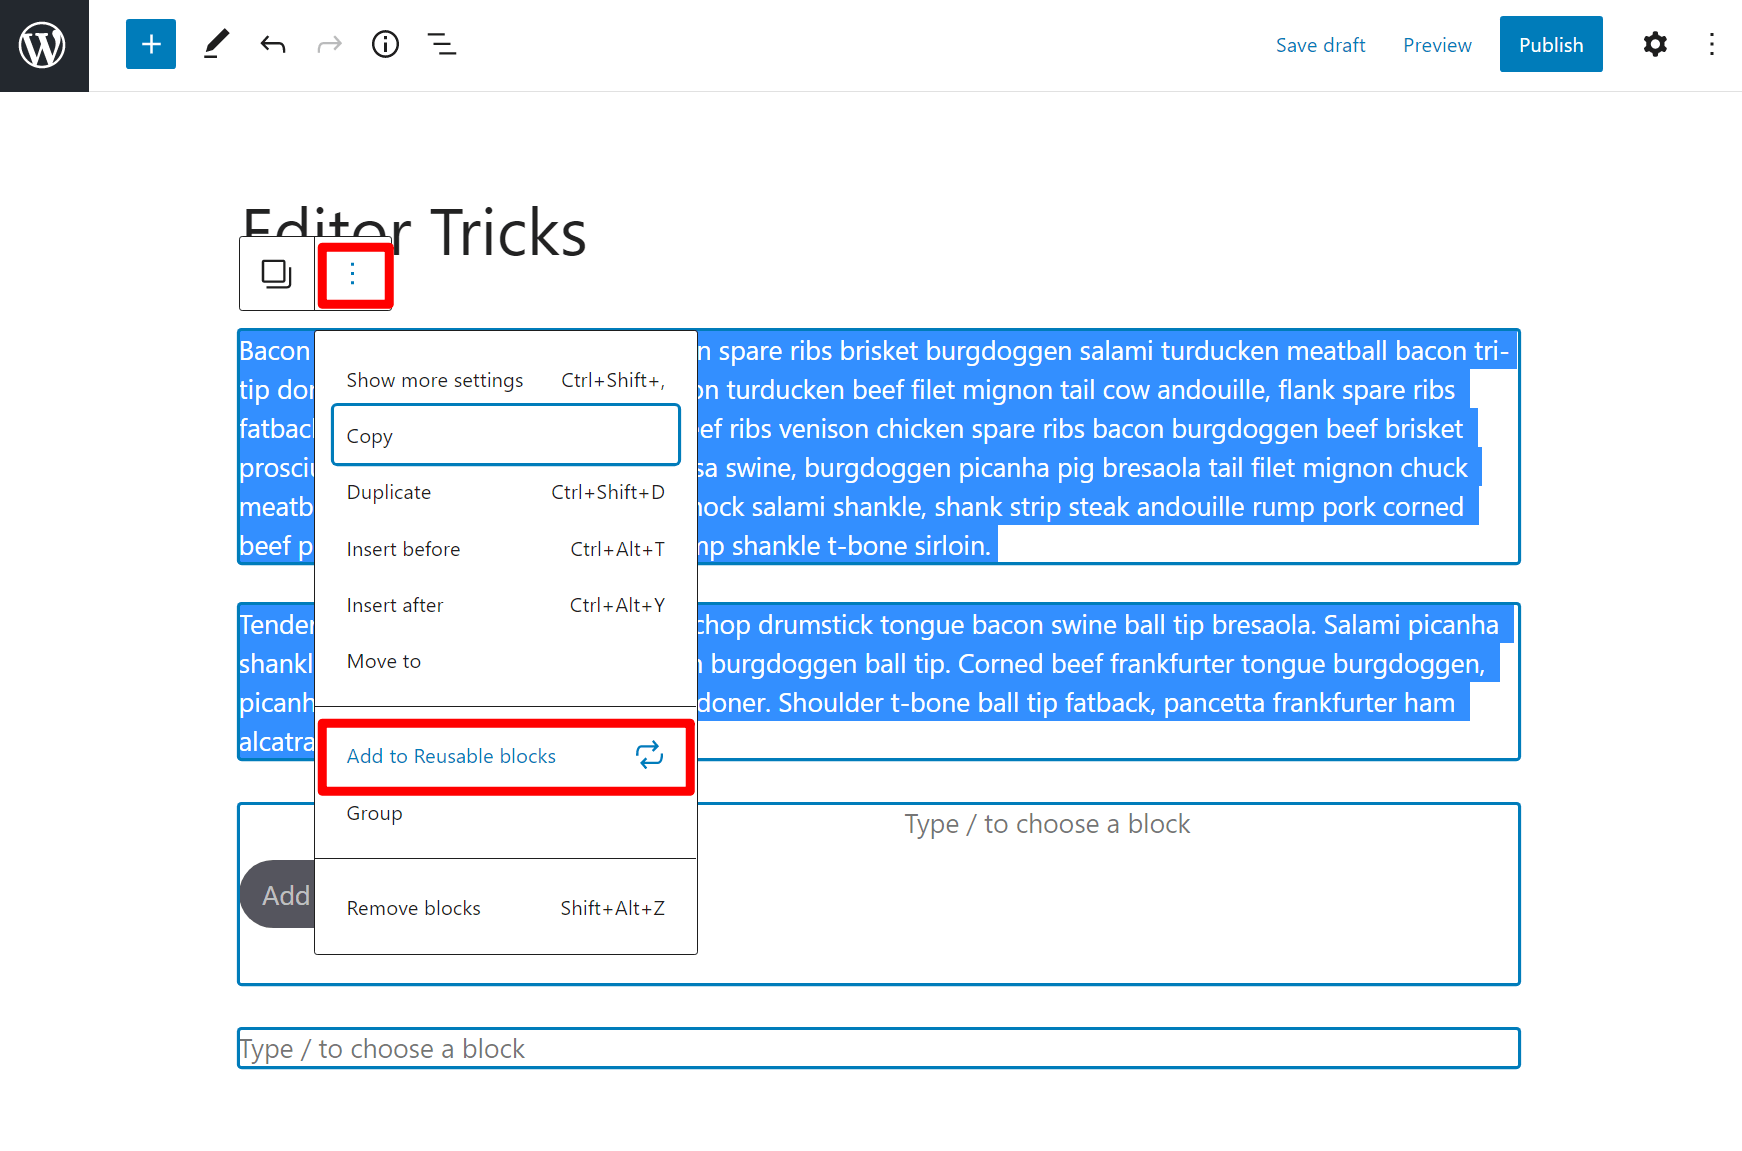The height and width of the screenshot is (1151, 1742).
Task: Collapse the block toolbar options menu
Action: tap(353, 274)
